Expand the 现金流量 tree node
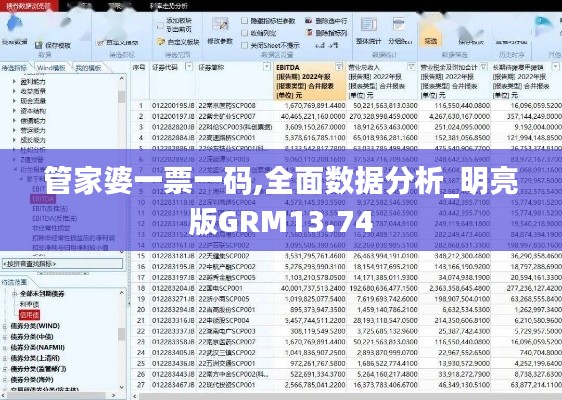This screenshot has width=562, height=400. [x=14, y=101]
